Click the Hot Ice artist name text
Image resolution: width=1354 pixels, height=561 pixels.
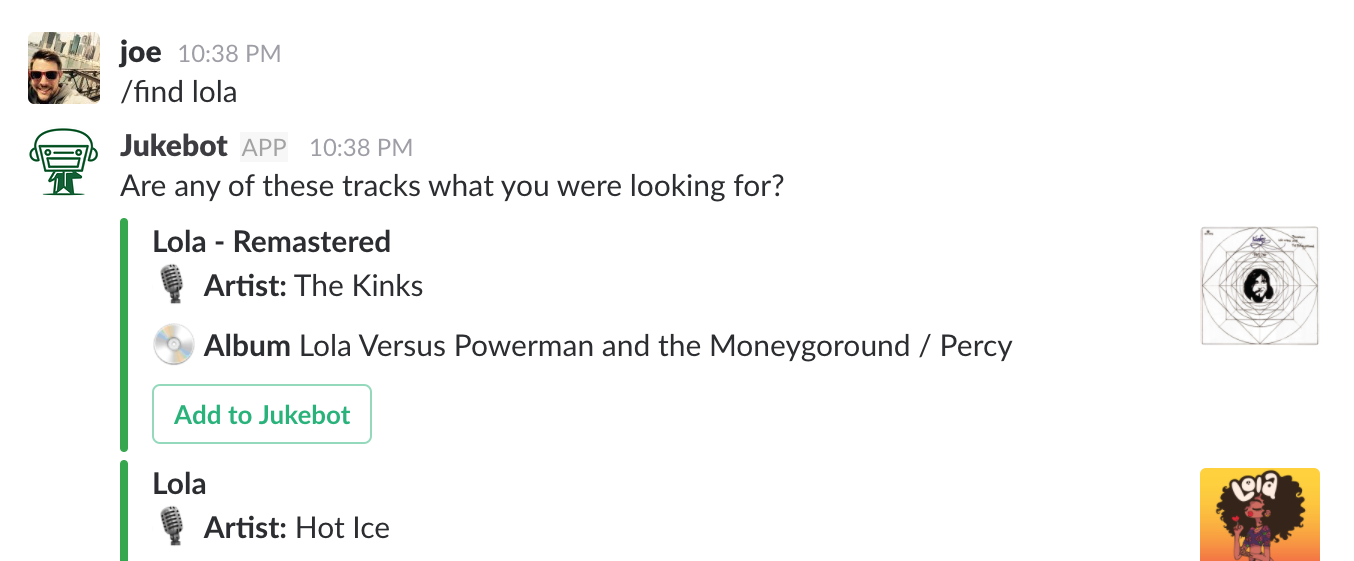(343, 527)
